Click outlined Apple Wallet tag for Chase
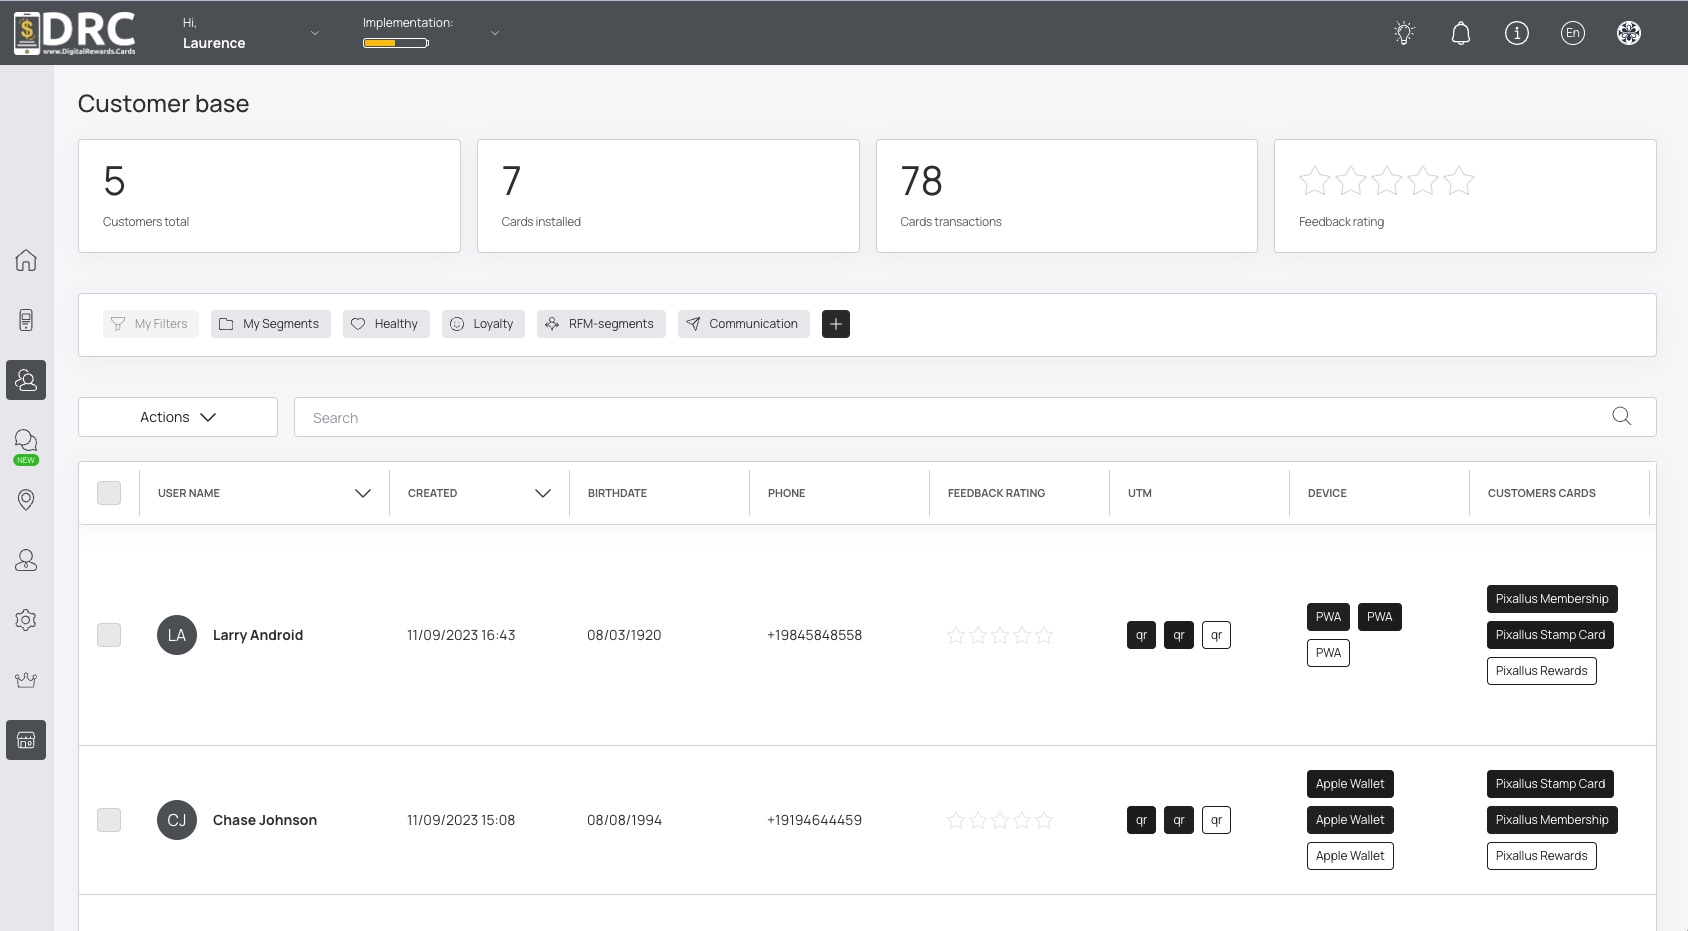Viewport: 1688px width, 931px height. pyautogui.click(x=1350, y=856)
